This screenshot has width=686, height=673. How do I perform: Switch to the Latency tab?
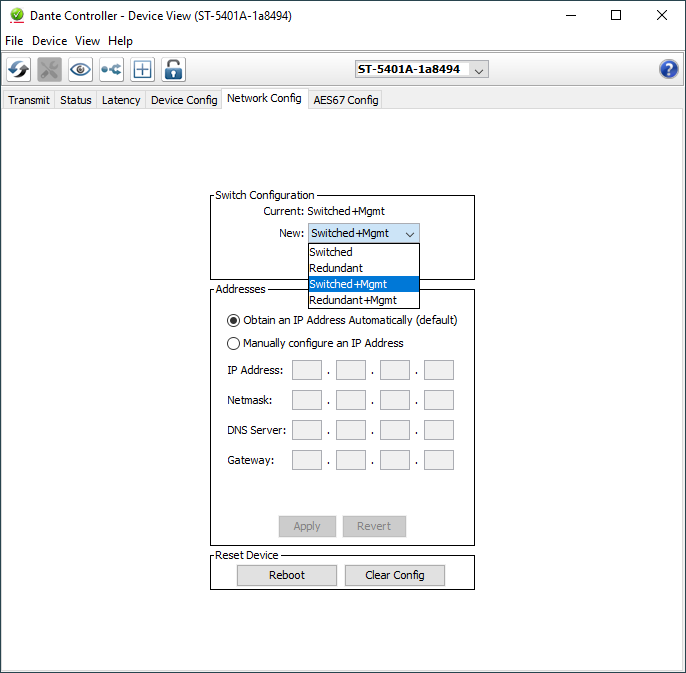(x=121, y=100)
